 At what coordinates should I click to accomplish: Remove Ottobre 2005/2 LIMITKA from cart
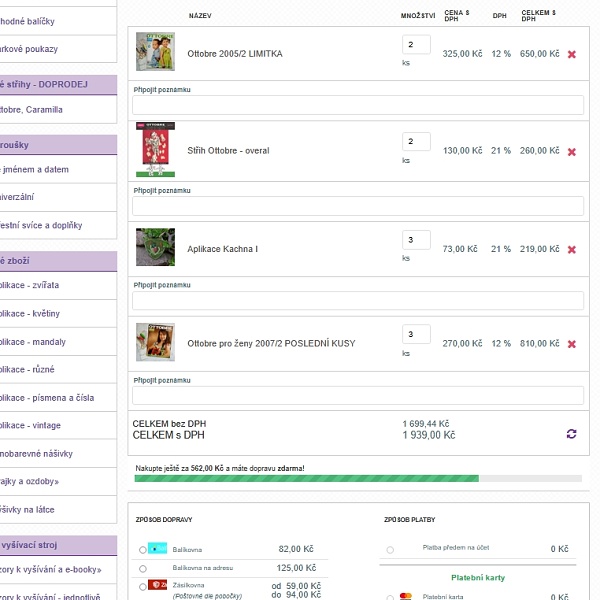[572, 54]
